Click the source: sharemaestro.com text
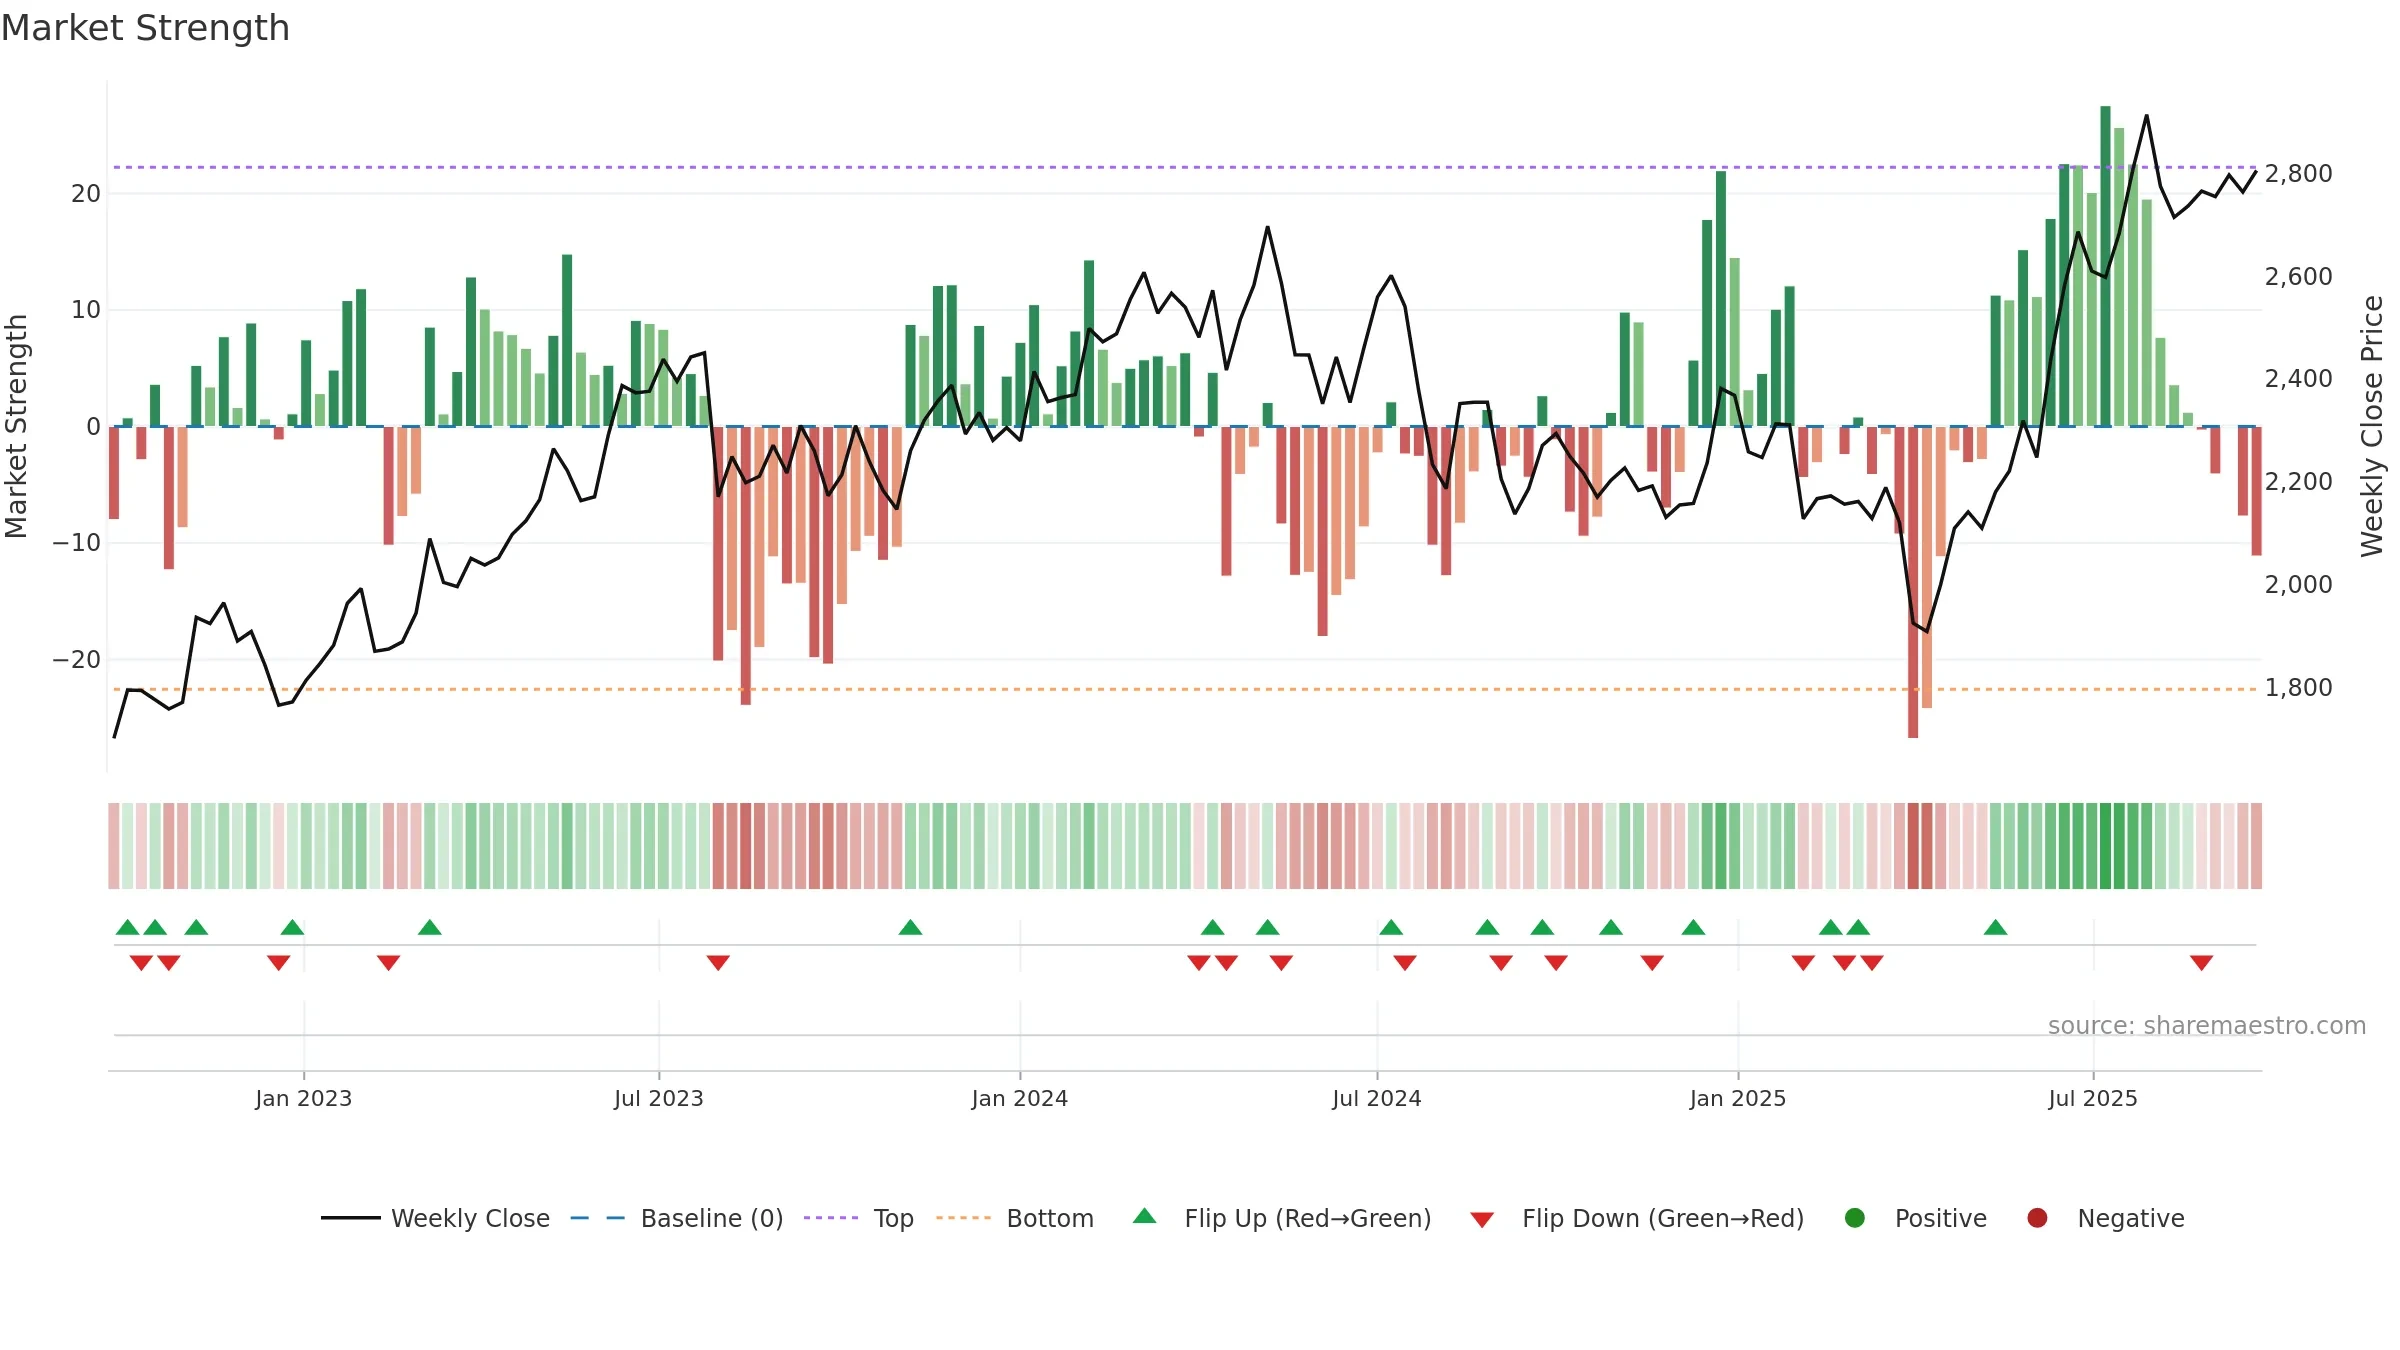2400x1350 pixels. click(x=2207, y=1025)
